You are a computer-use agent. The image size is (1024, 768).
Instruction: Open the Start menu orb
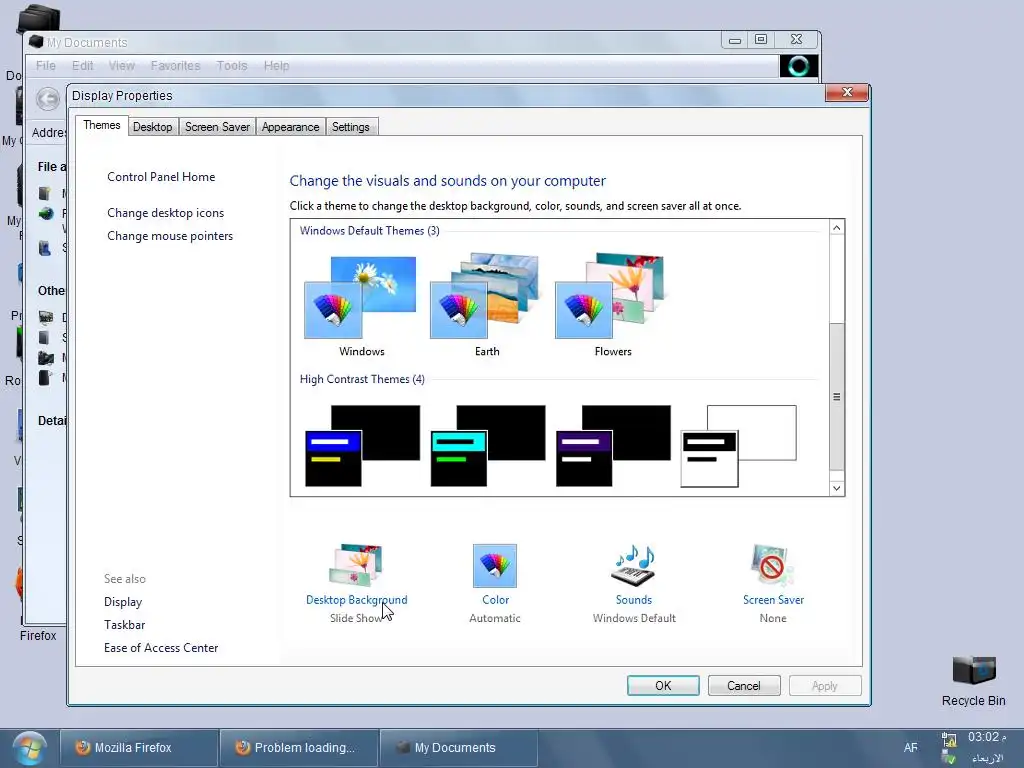[x=29, y=748]
